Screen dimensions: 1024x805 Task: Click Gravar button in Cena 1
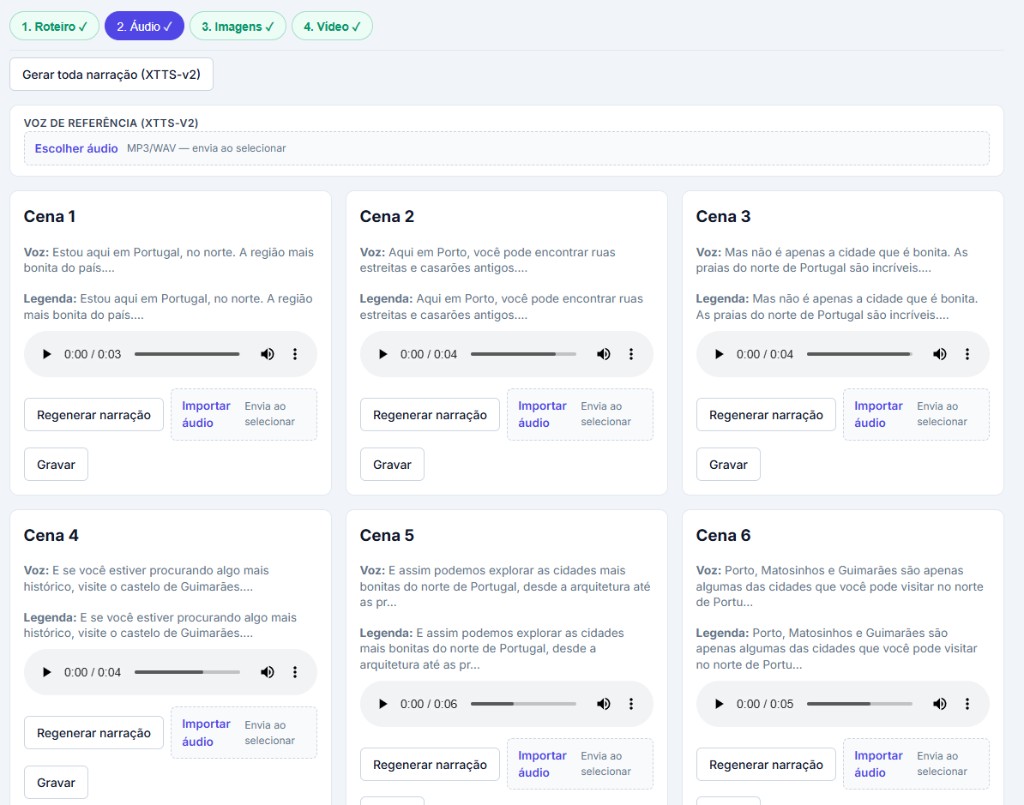click(x=56, y=464)
